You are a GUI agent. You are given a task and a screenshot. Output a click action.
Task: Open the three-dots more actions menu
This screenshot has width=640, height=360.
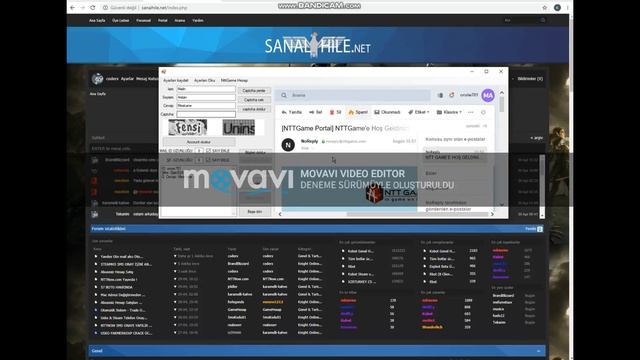pos(471,112)
